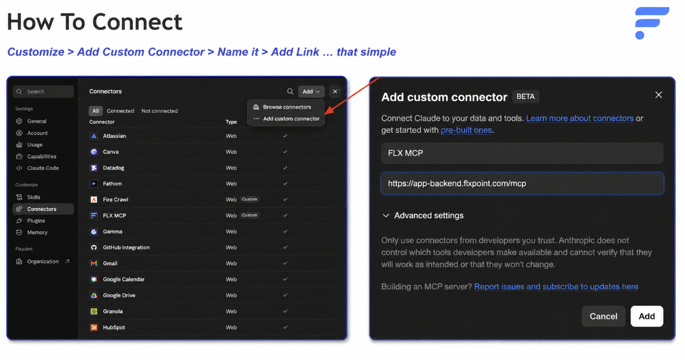Click the General settings gear icon
Image resolution: width=685 pixels, height=360 pixels.
point(19,121)
